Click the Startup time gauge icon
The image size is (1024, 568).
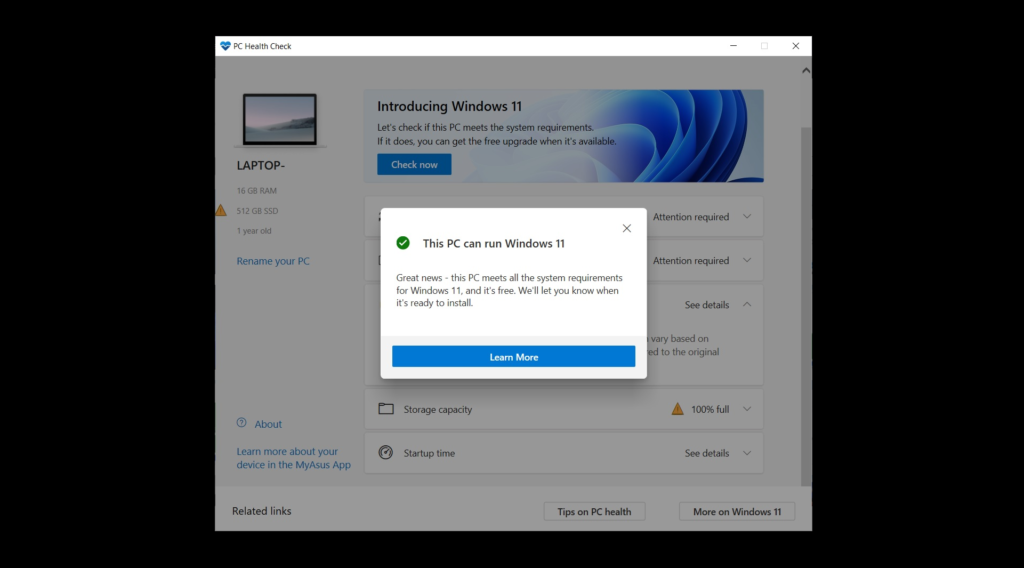pyautogui.click(x=386, y=453)
